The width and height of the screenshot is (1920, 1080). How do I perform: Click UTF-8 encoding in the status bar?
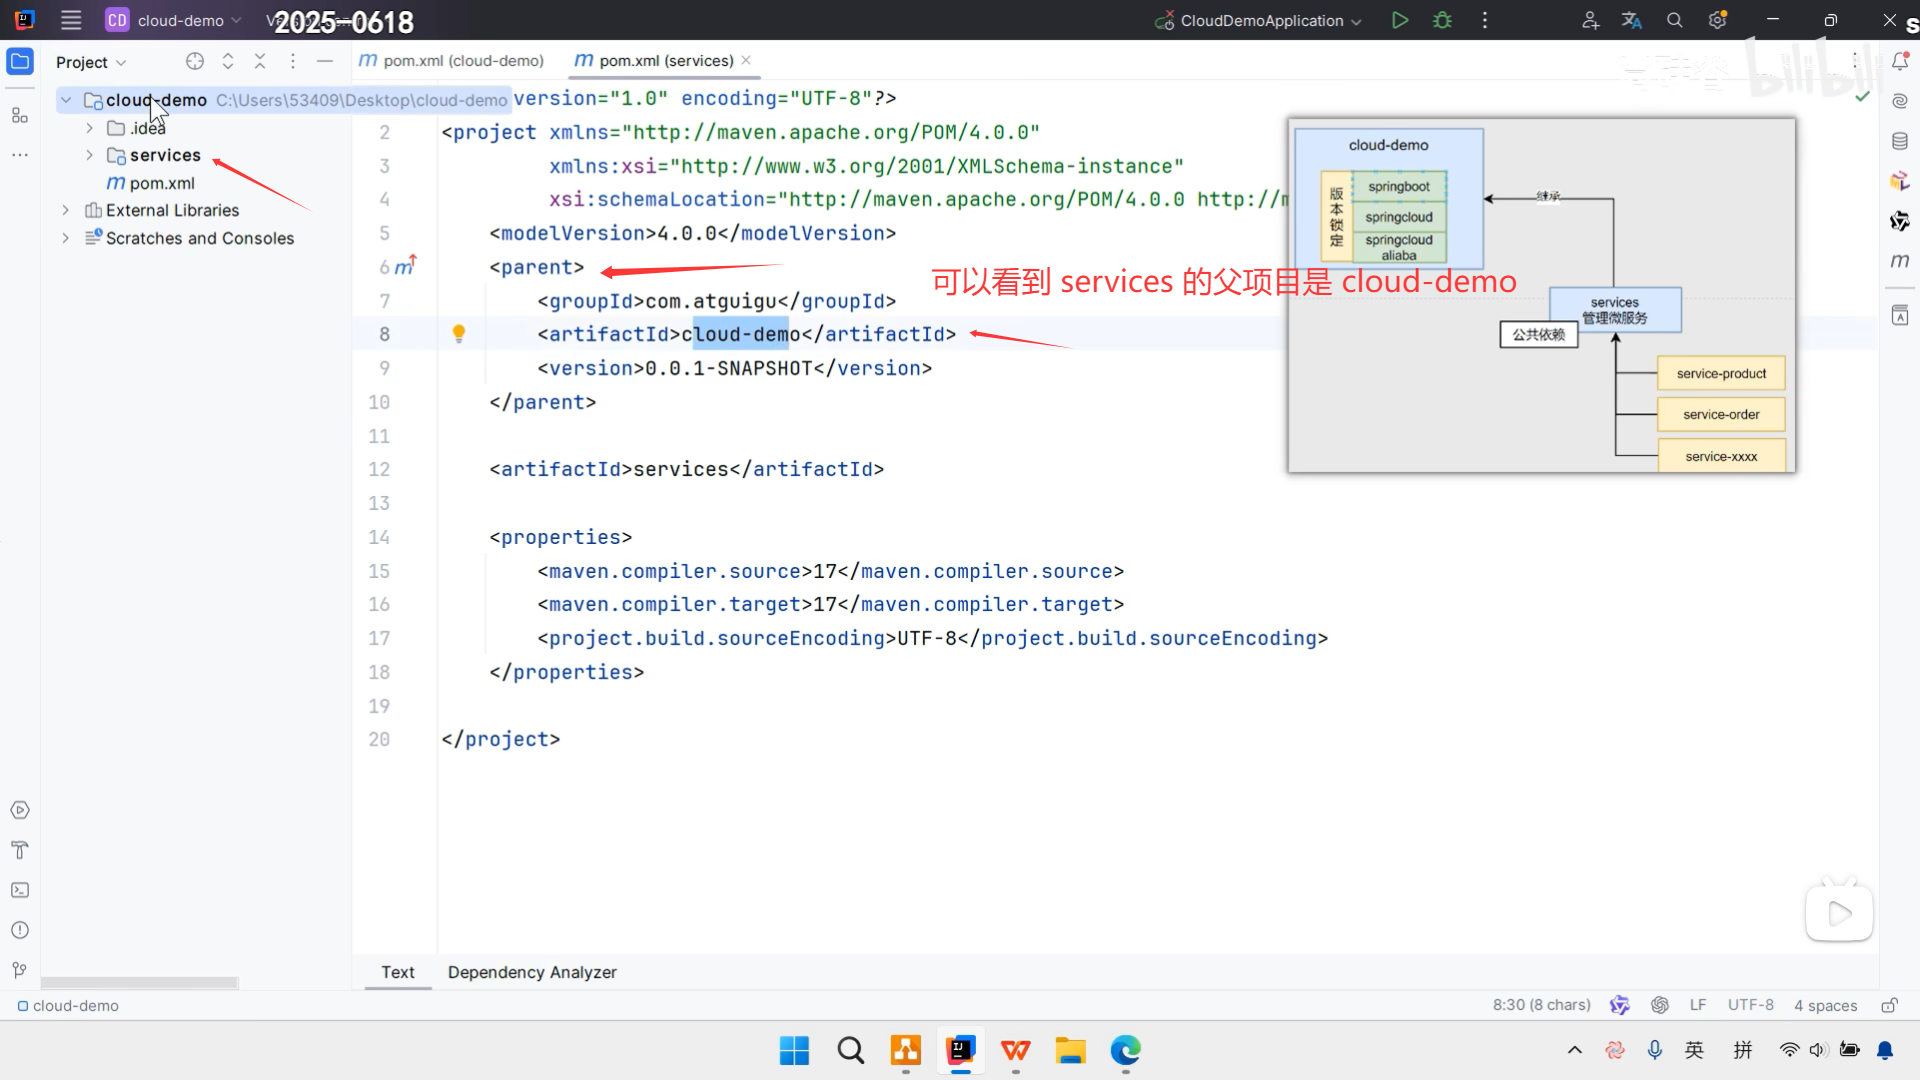click(1750, 1005)
